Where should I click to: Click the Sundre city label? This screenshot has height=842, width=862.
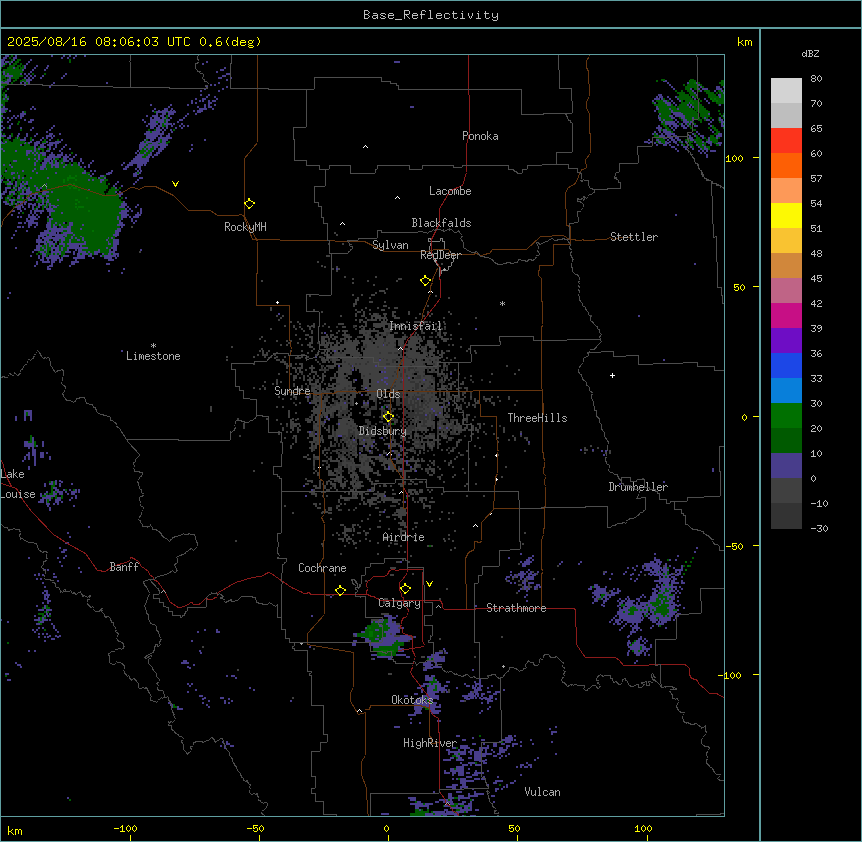[292, 391]
